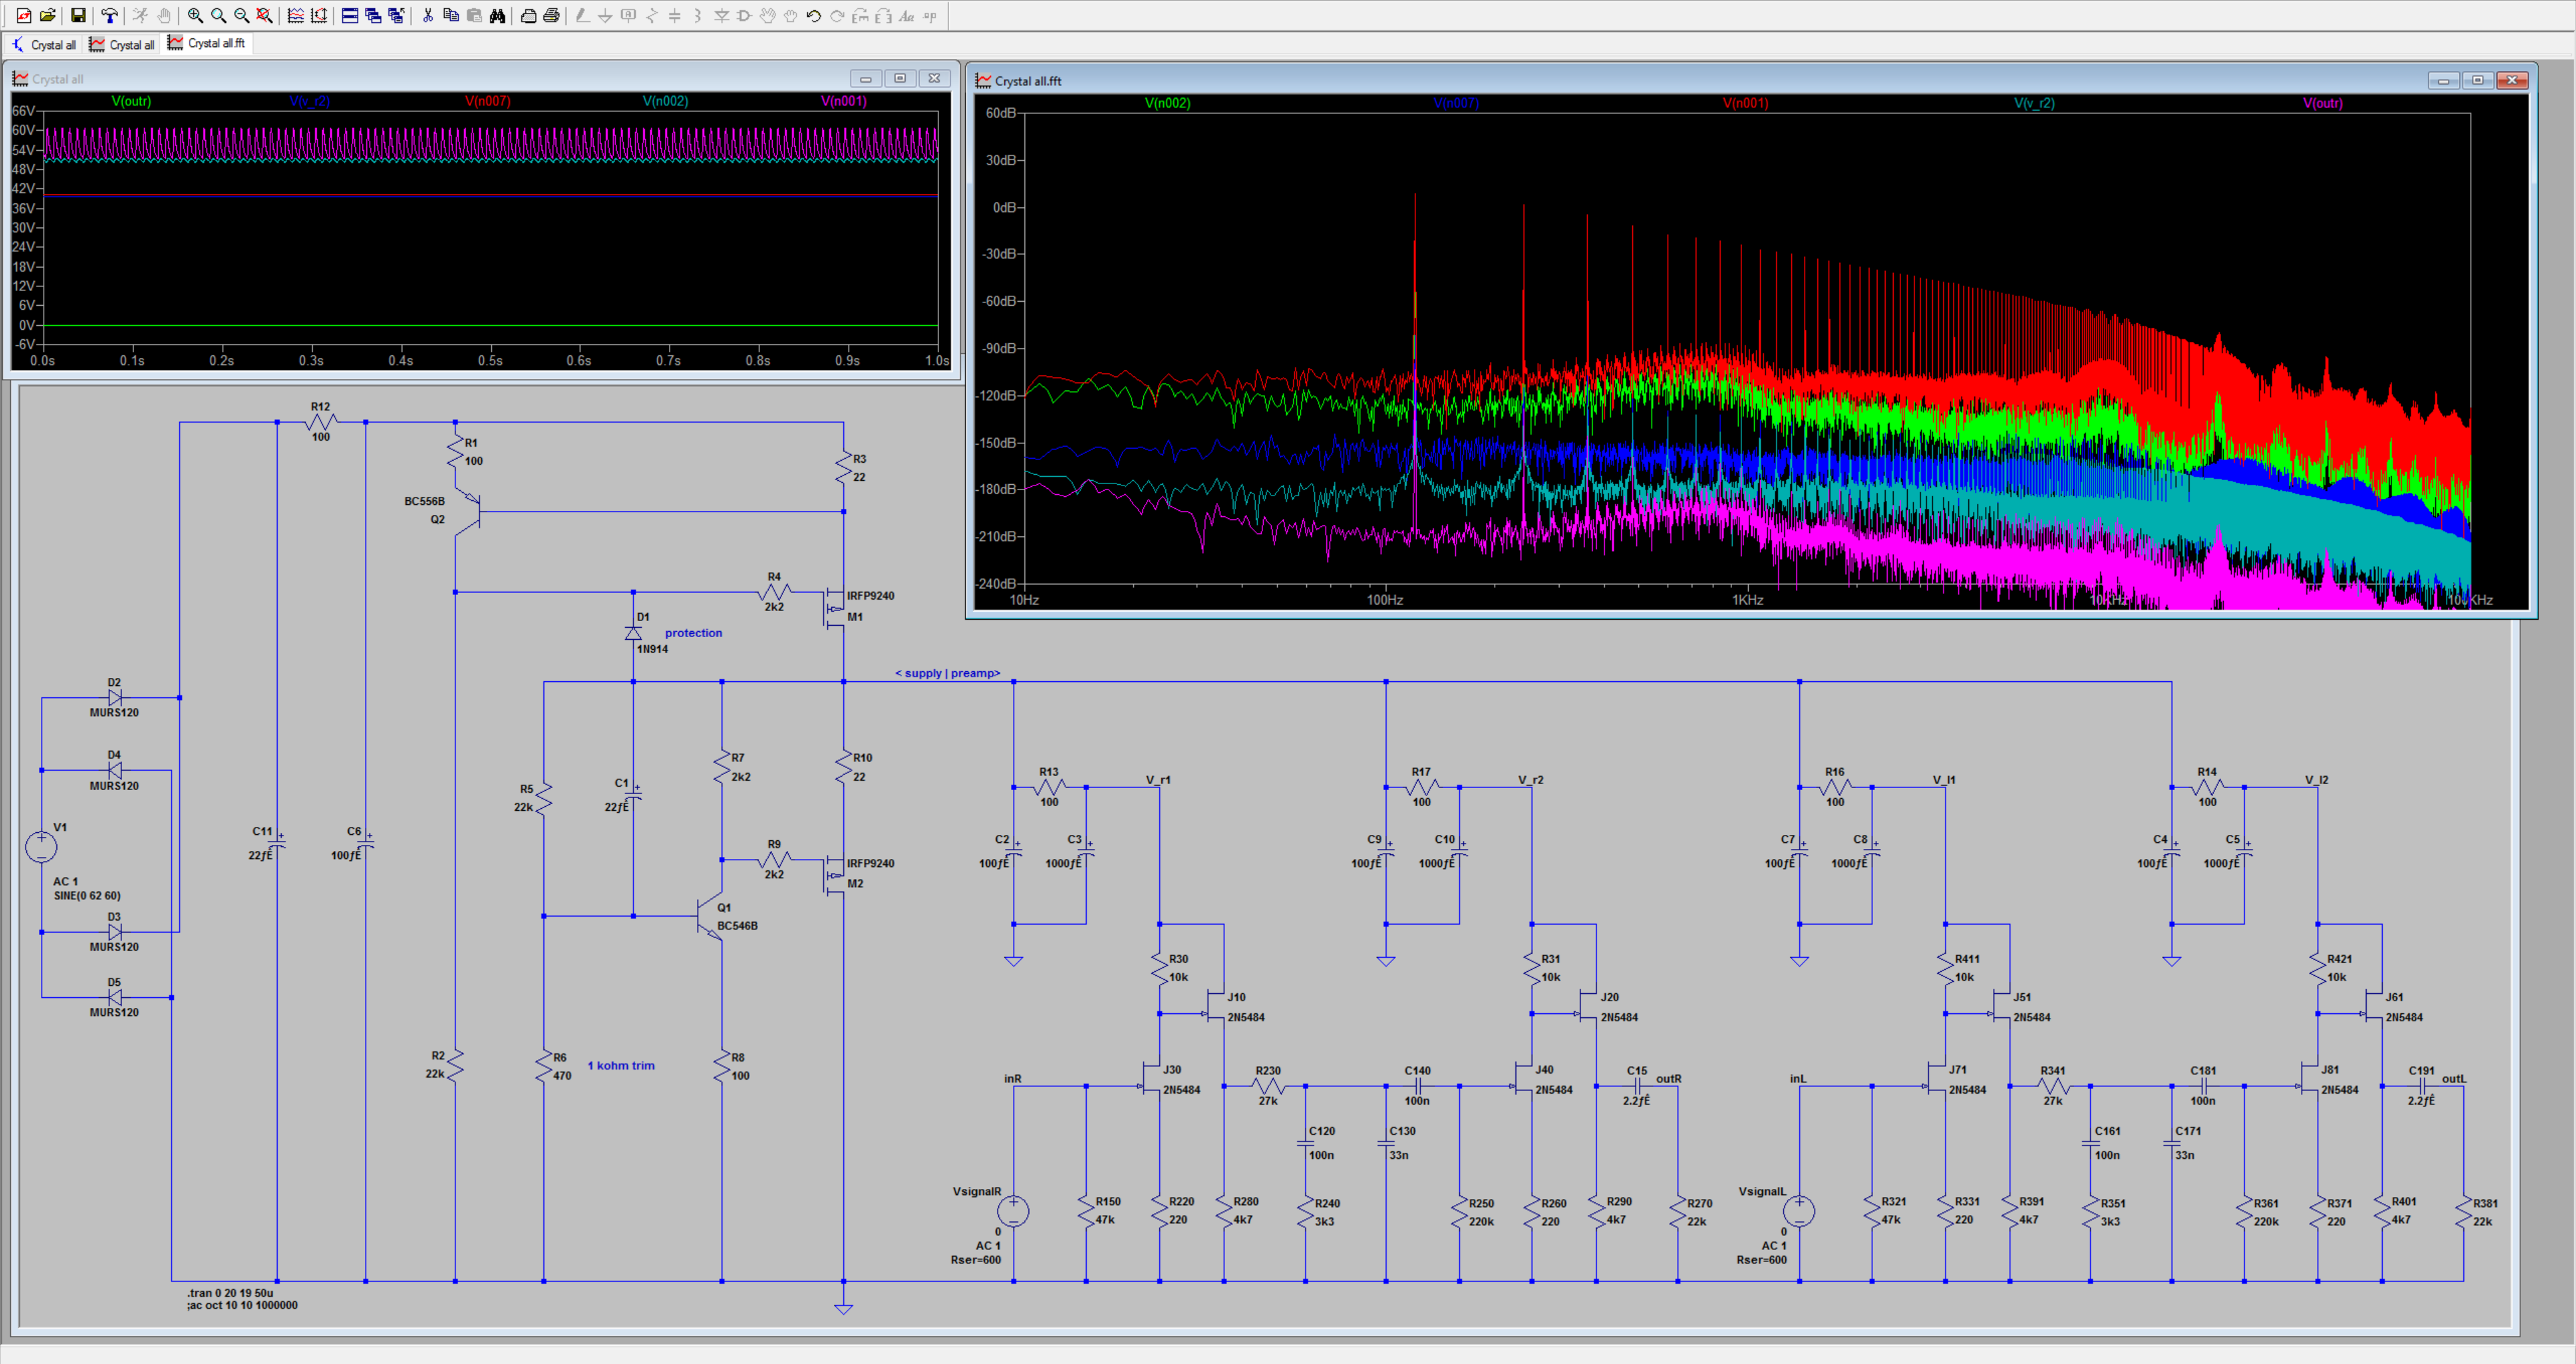This screenshot has width=2576, height=1364.
Task: Click V(v_r2) trace label in FFT window
Action: point(2034,103)
